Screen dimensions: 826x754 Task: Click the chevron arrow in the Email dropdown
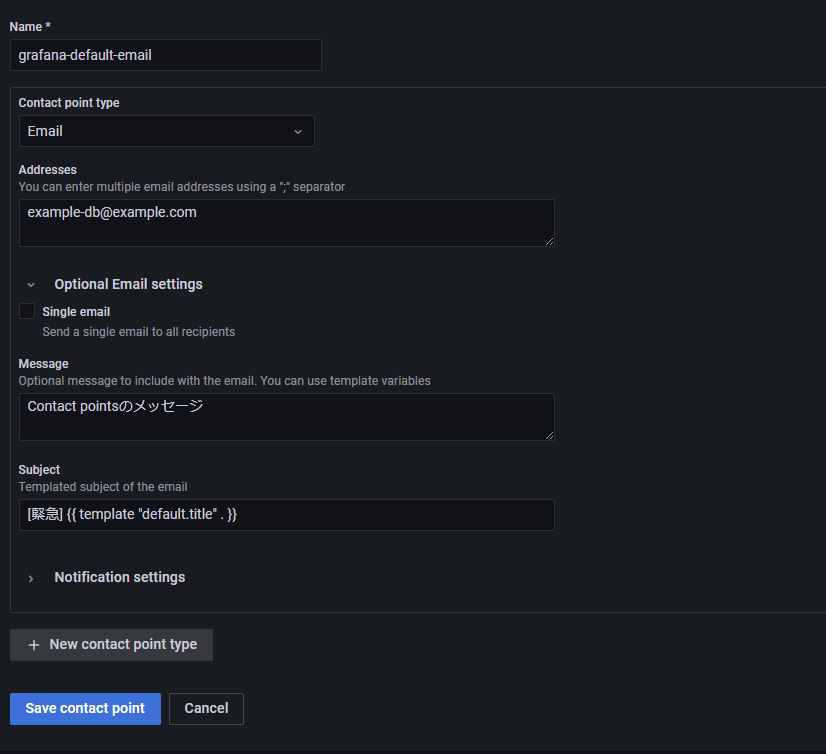(x=298, y=132)
